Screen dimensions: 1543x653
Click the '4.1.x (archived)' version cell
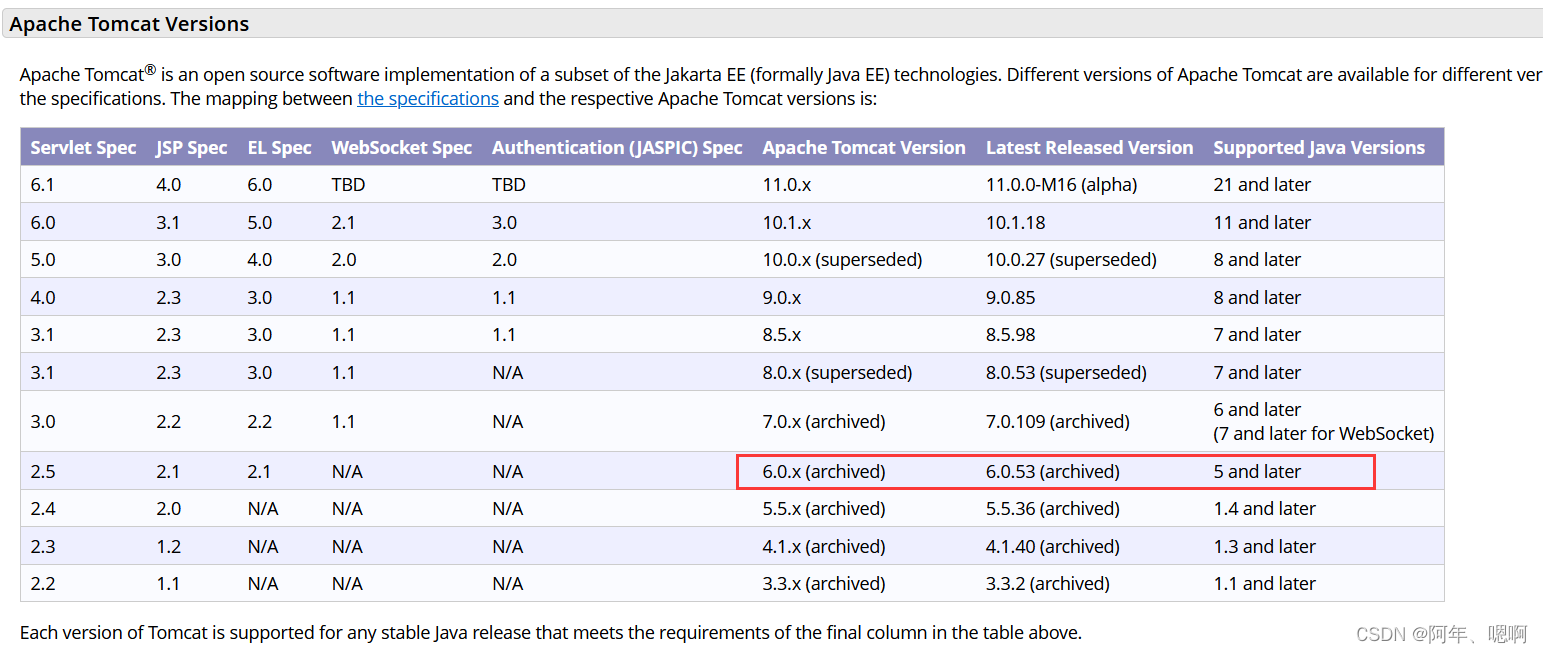pos(824,547)
